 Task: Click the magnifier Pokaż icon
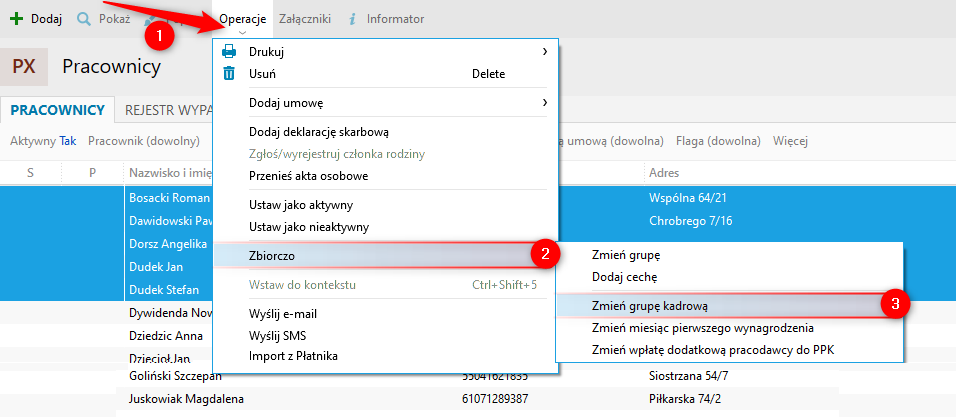click(84, 19)
